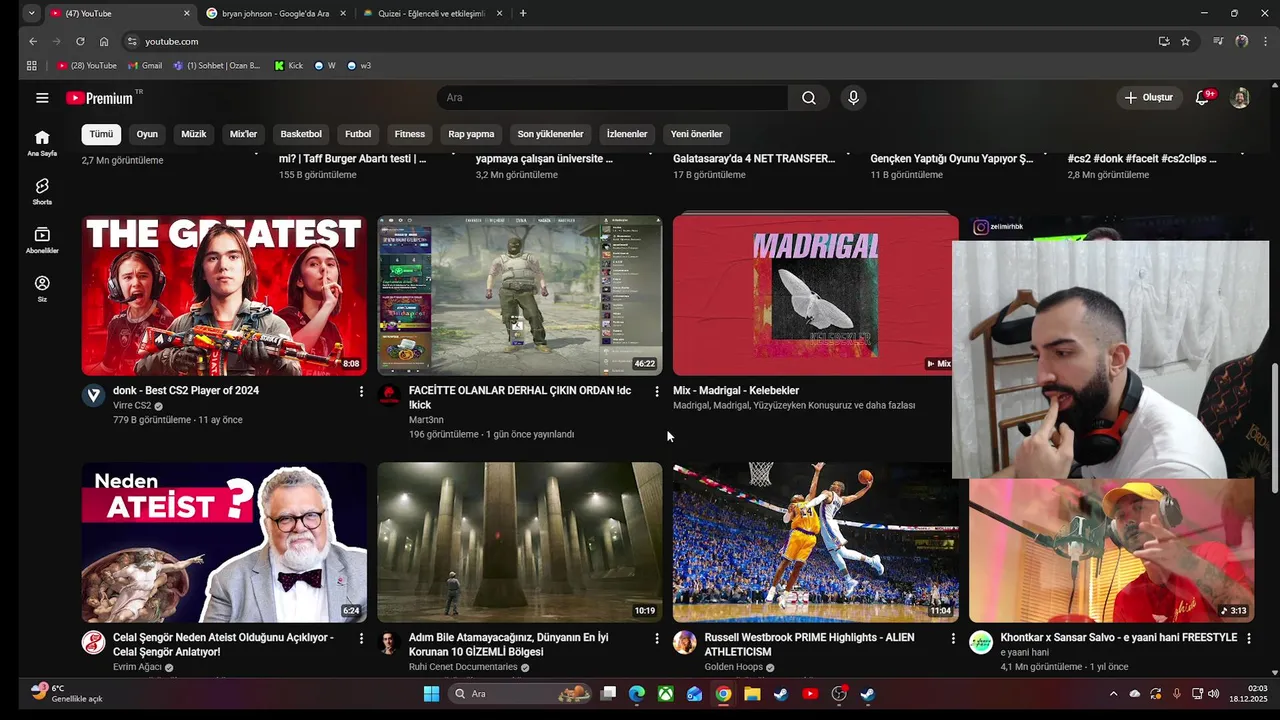Open the Xbox app from taskbar
This screenshot has width=1280, height=720.
[665, 694]
